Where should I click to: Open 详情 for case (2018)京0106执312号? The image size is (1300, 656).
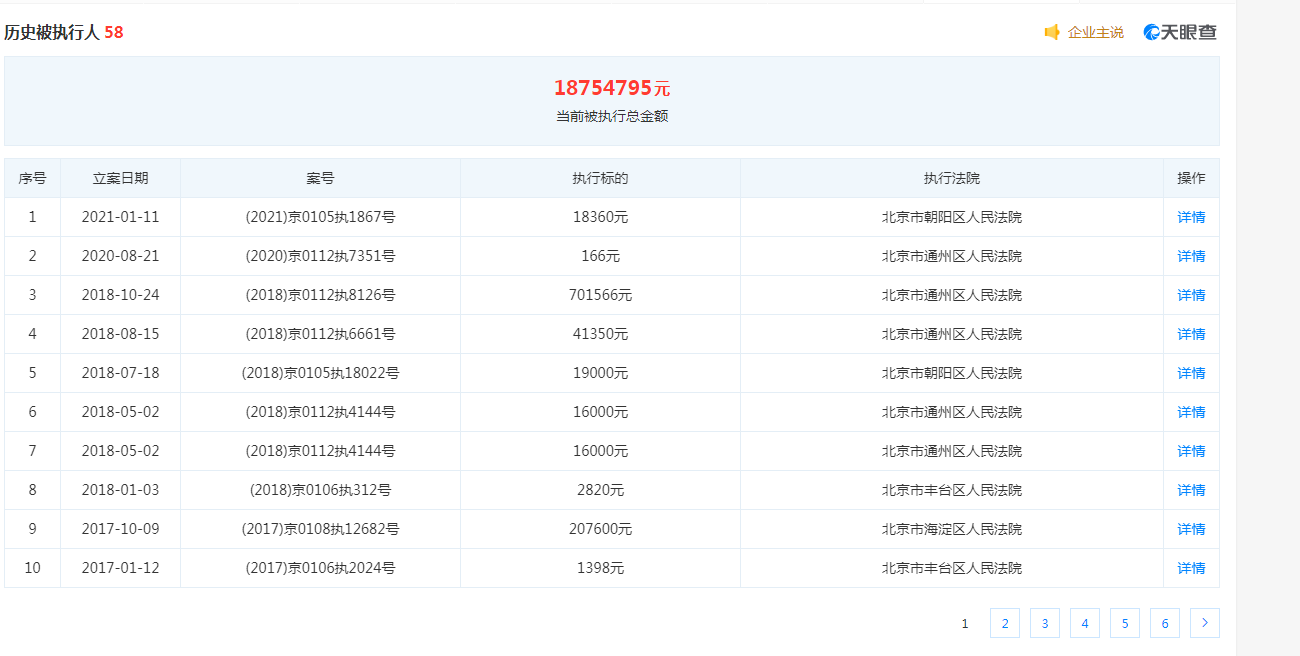coord(1191,490)
